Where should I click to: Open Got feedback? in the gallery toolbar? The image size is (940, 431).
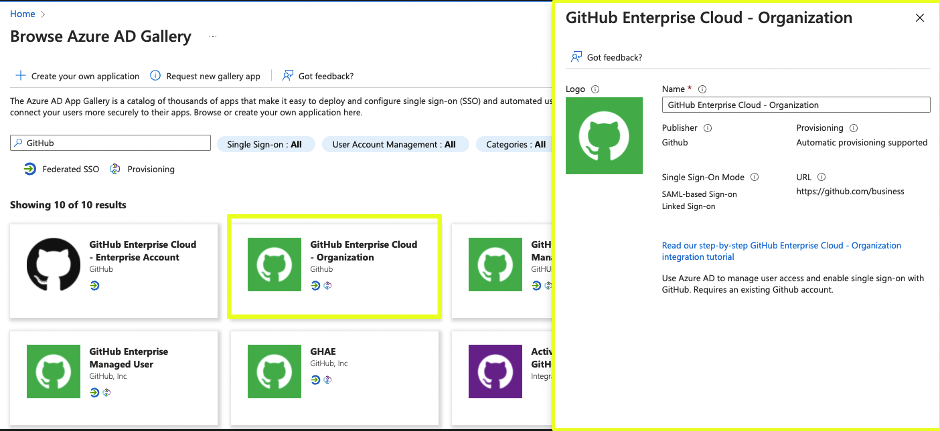[326, 76]
